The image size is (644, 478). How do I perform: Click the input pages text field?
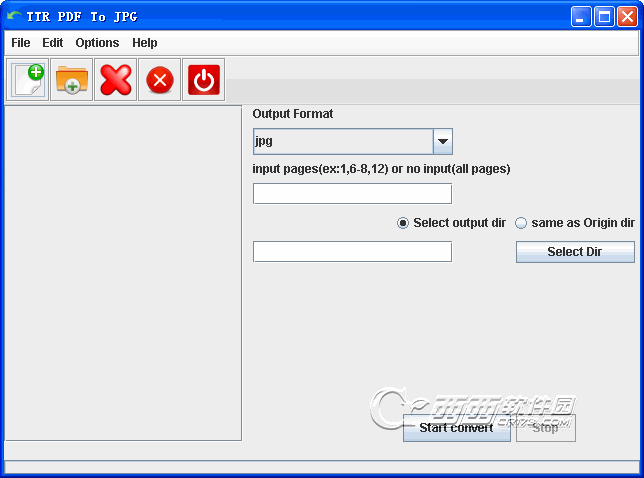coord(352,194)
